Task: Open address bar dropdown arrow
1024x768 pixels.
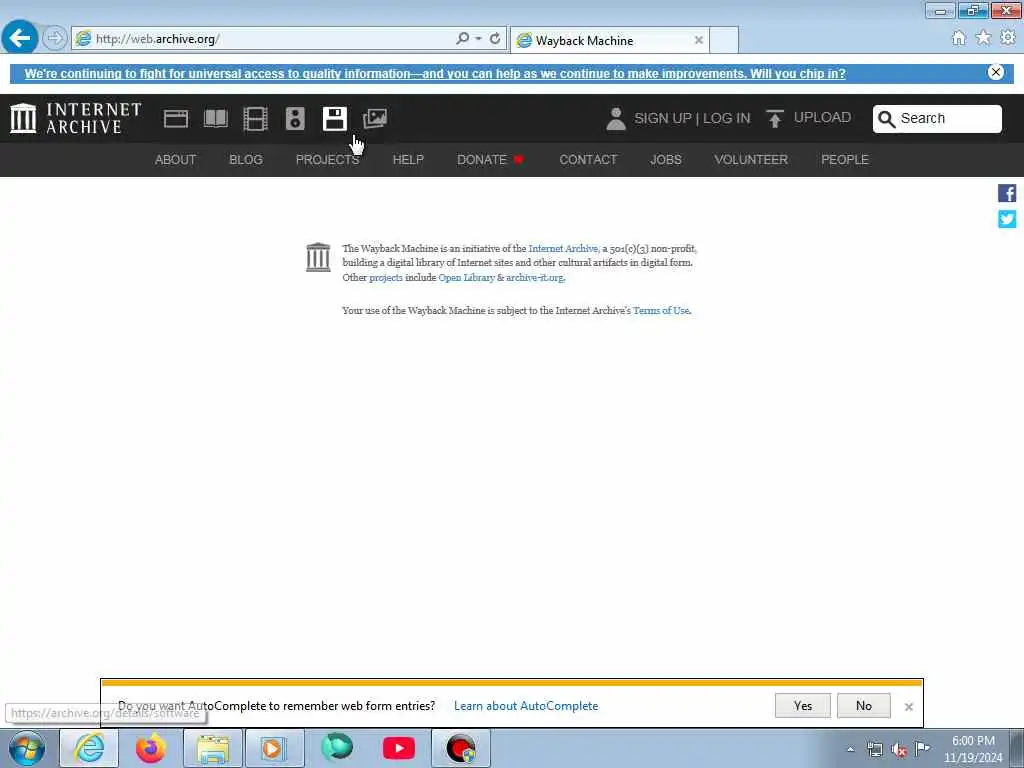Action: (479, 39)
